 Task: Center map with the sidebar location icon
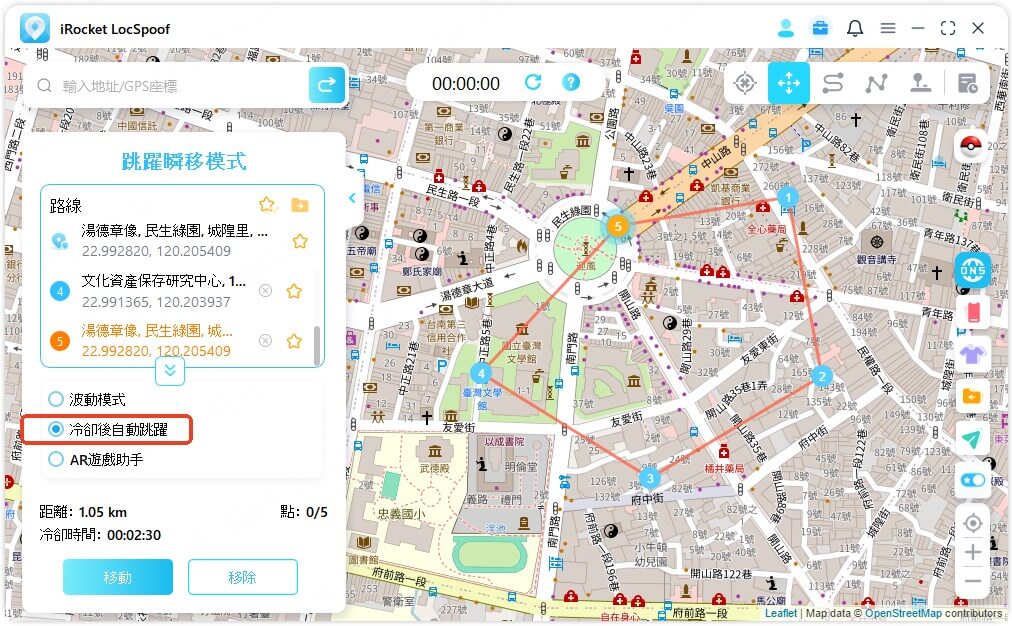click(x=973, y=523)
